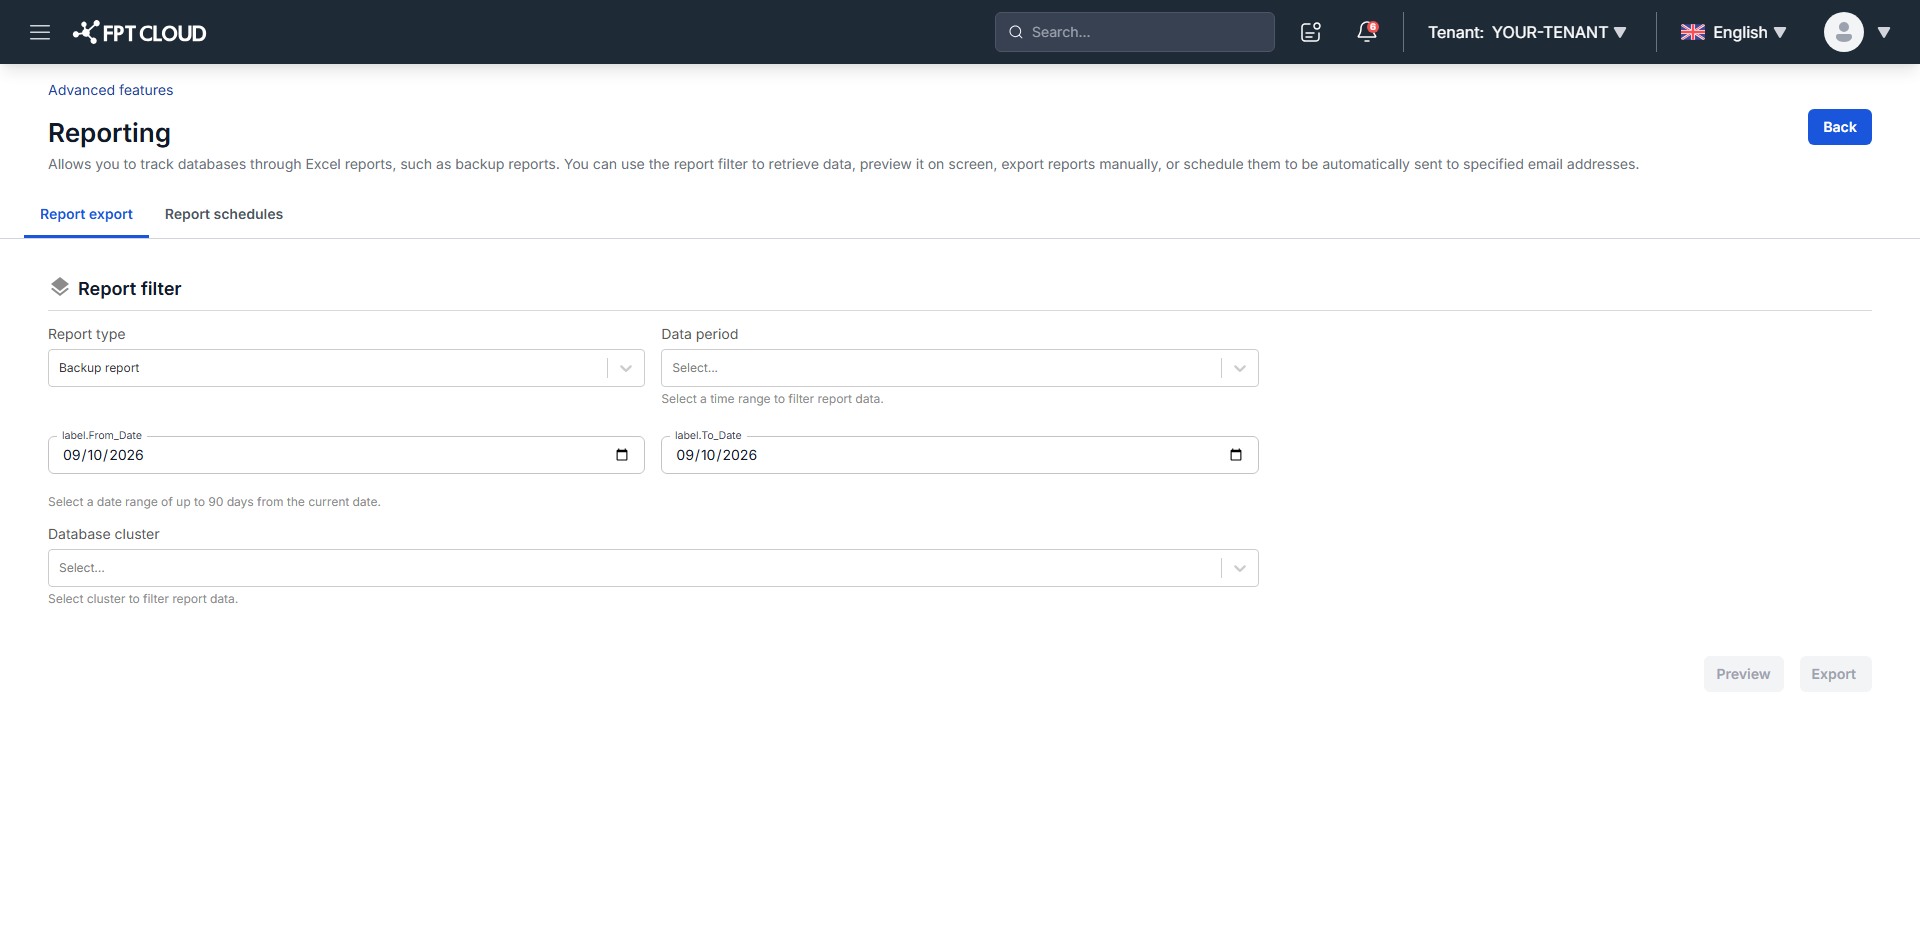This screenshot has height=945, width=1920.
Task: Click the Reporting page heading
Action: 110,133
